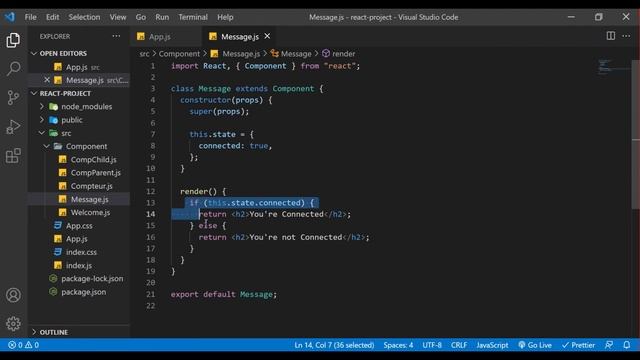Open the Terminal menu

(193, 17)
